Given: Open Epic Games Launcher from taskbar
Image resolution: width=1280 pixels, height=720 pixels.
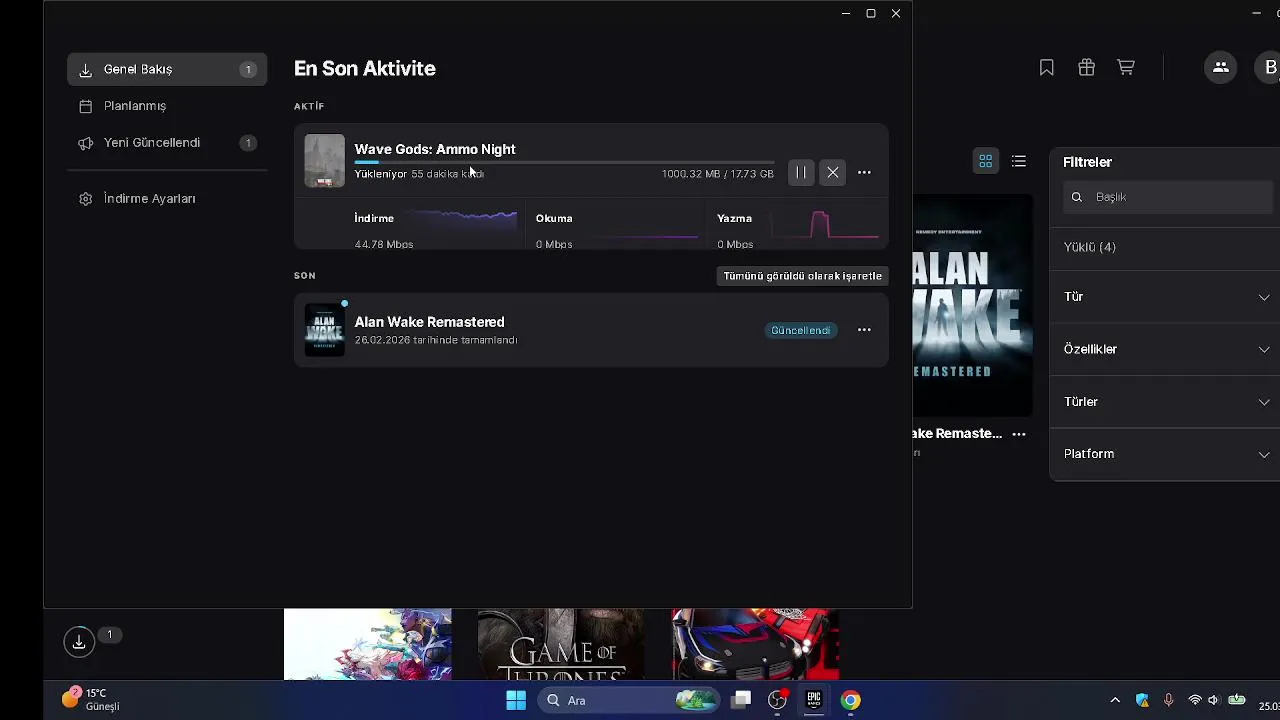Looking at the screenshot, I should pyautogui.click(x=814, y=700).
